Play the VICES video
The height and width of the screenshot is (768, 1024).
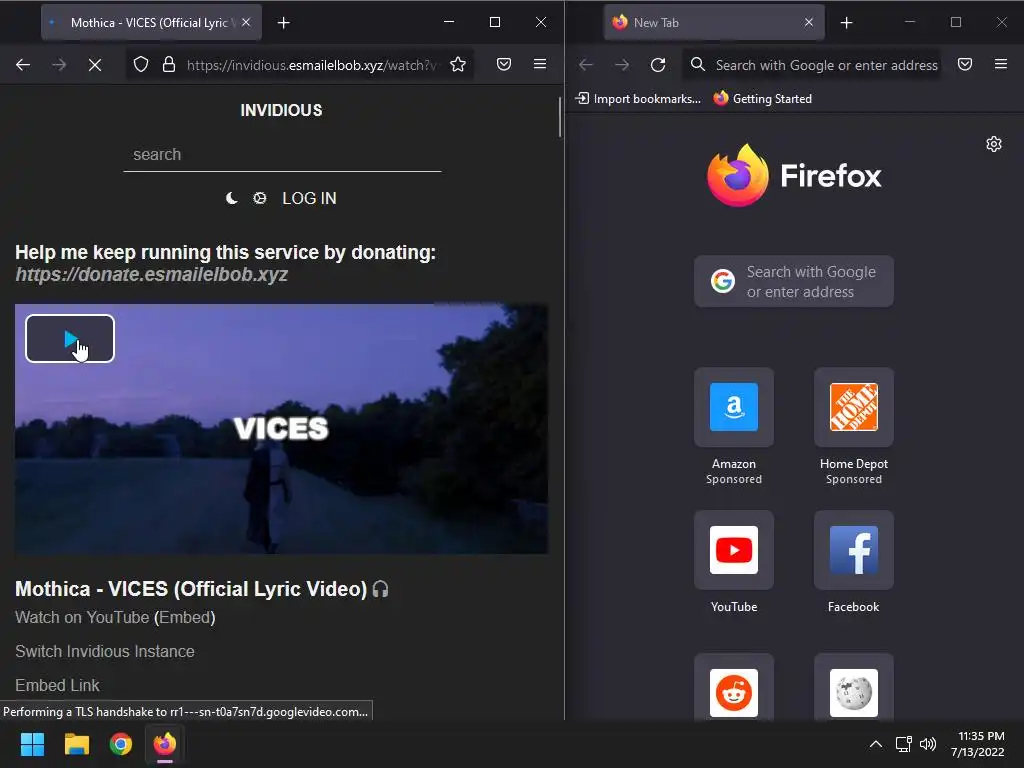tap(70, 338)
